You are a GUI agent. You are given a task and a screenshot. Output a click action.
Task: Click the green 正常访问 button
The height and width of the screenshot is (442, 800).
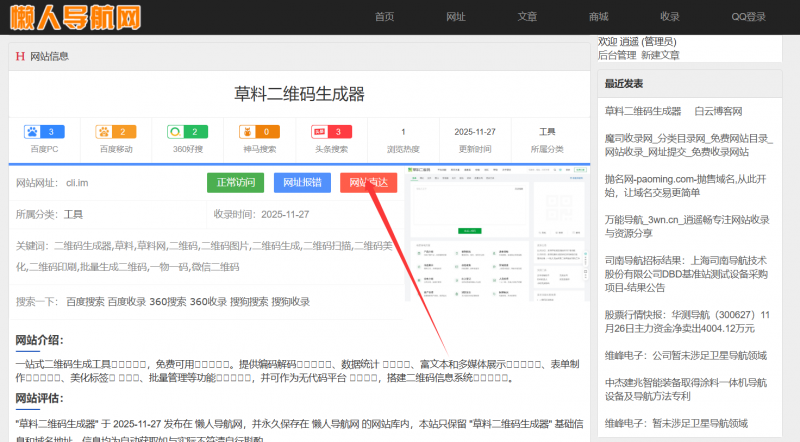coord(235,183)
